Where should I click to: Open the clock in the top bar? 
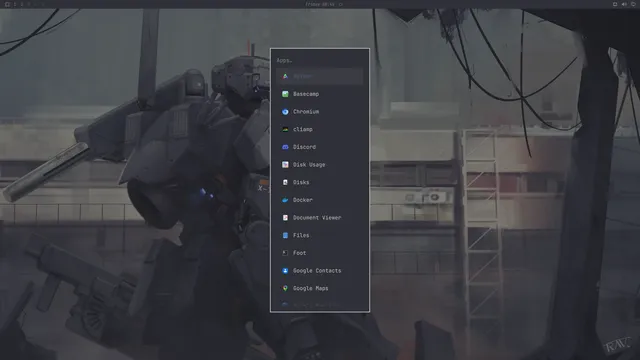point(320,4)
